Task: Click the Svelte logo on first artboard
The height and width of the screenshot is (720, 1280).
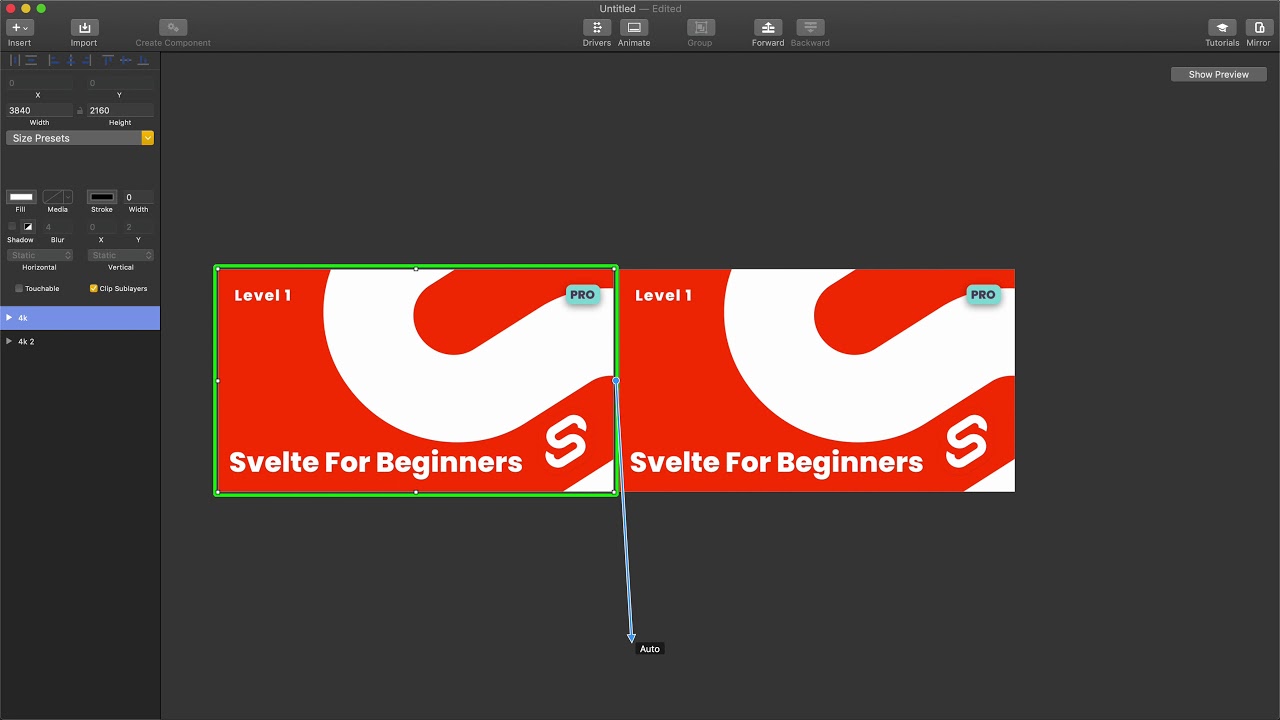Action: pos(566,442)
